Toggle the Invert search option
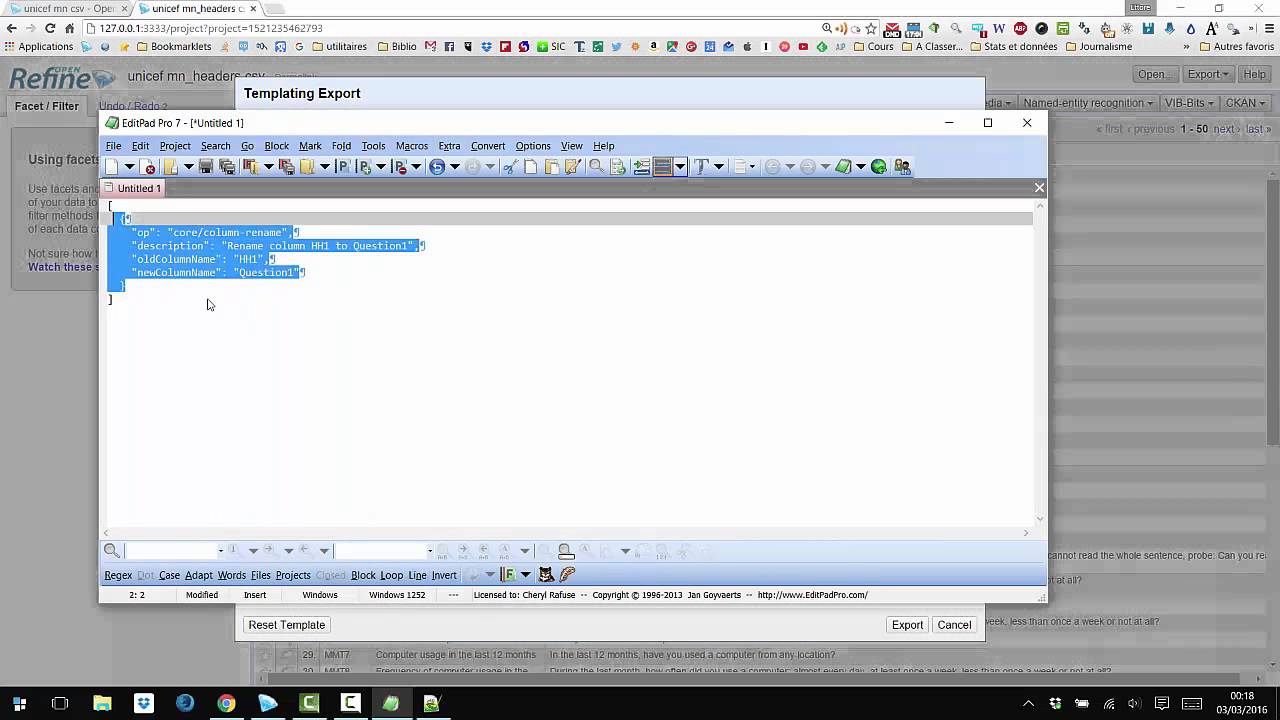The width and height of the screenshot is (1280, 720). (444, 575)
